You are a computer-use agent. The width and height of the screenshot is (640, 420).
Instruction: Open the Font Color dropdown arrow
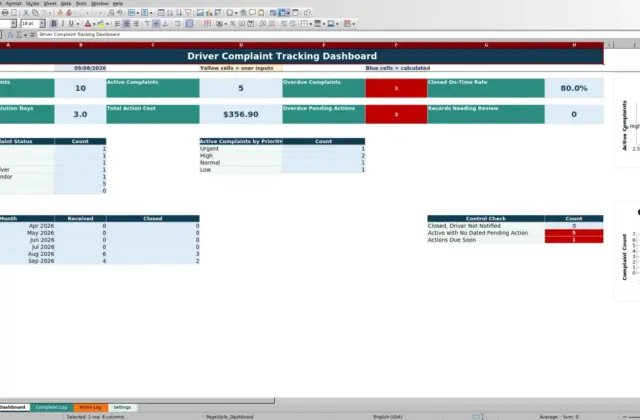(94, 24)
